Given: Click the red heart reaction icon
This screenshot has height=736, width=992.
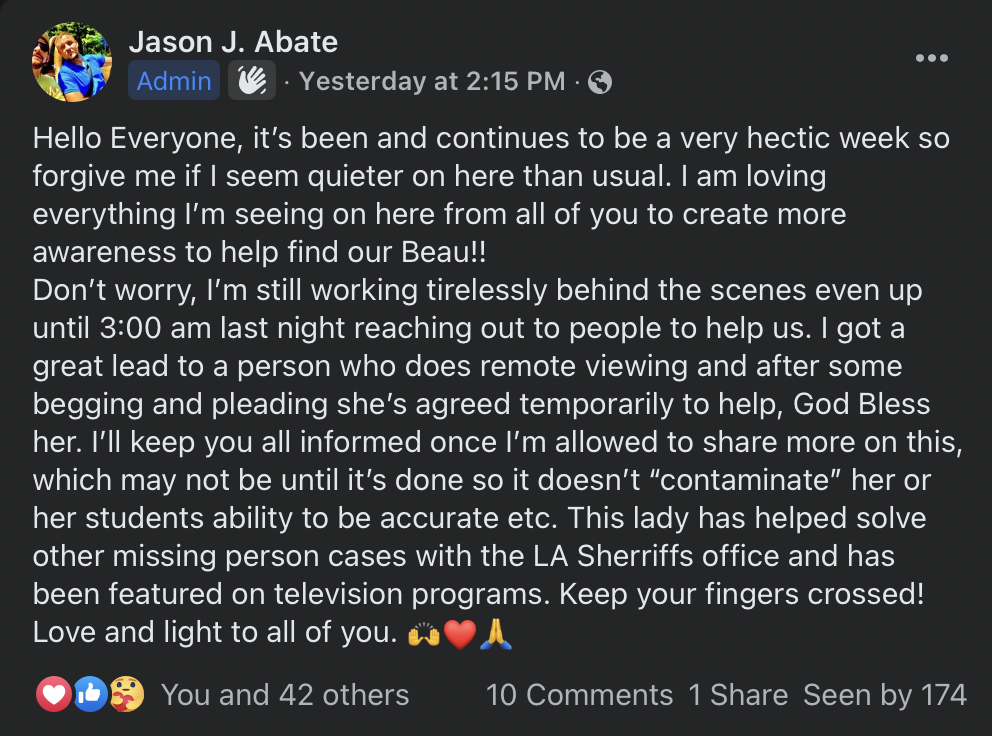Looking at the screenshot, I should pos(52,694).
